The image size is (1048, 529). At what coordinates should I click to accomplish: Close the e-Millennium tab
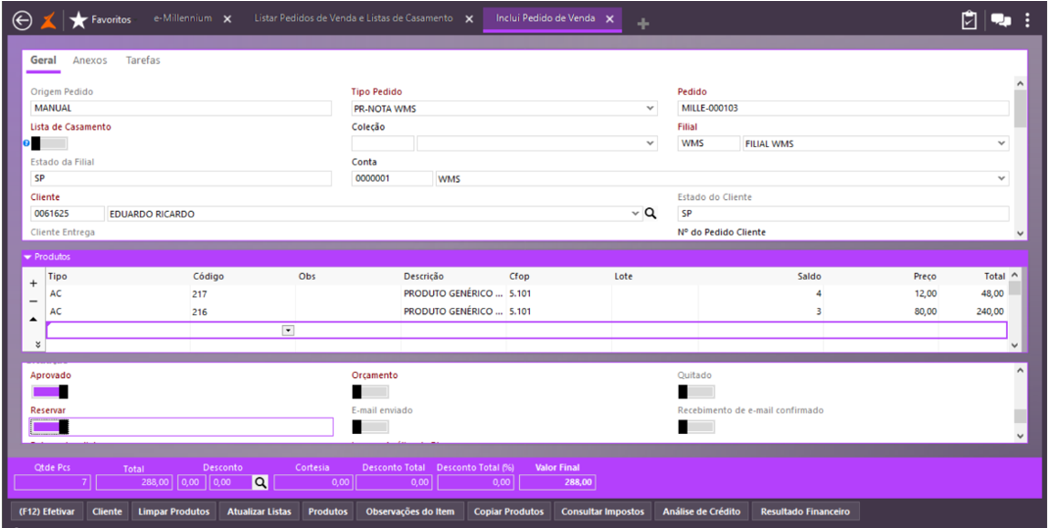point(227,19)
